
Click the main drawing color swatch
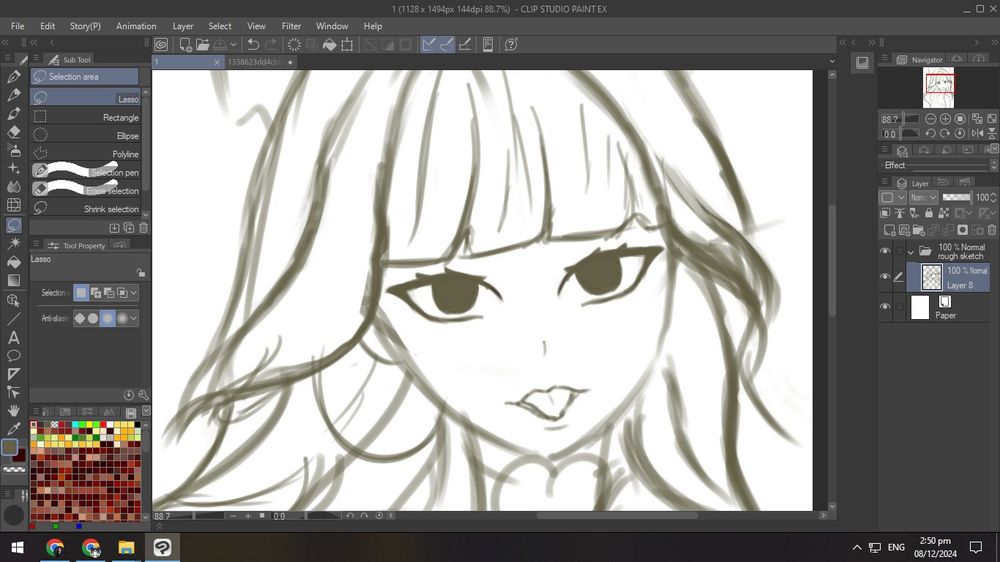click(9, 448)
